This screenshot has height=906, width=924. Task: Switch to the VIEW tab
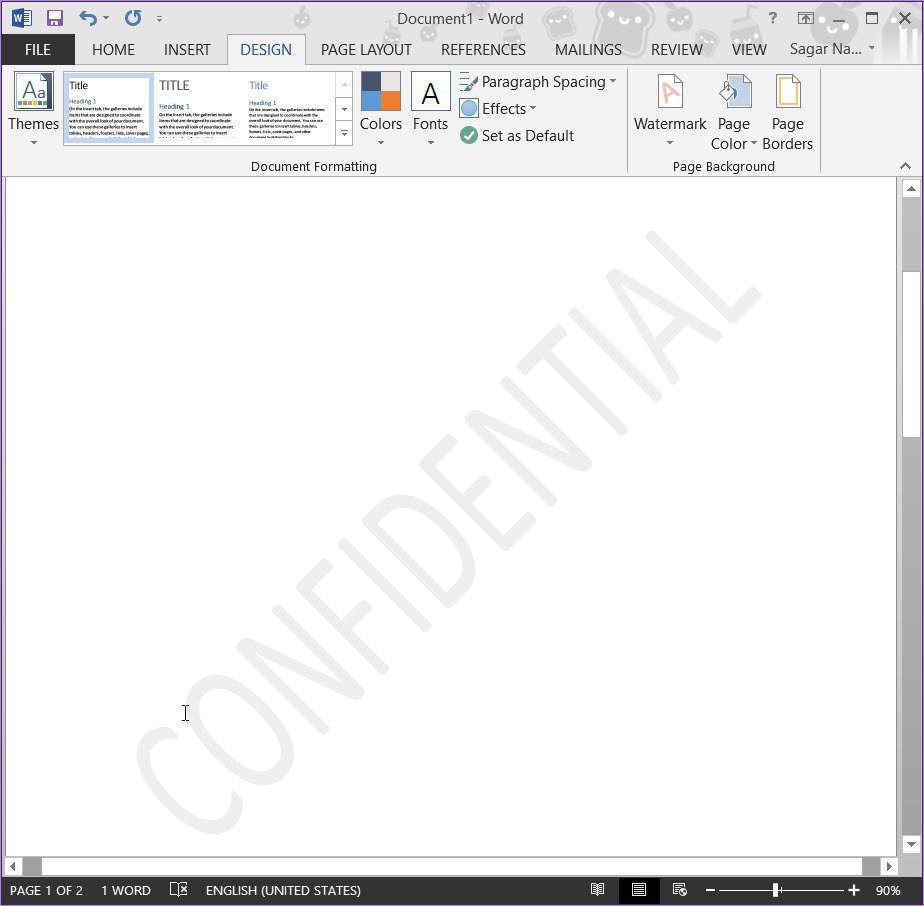click(749, 50)
